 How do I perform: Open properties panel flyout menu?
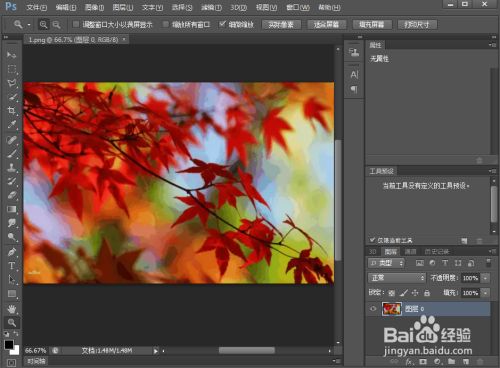tap(492, 45)
